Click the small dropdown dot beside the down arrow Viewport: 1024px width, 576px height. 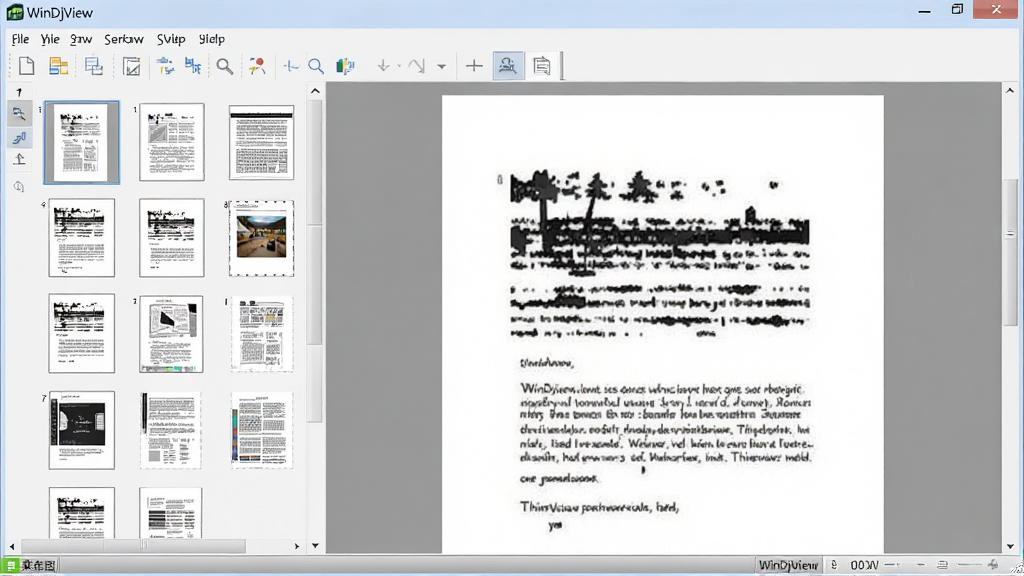399,67
